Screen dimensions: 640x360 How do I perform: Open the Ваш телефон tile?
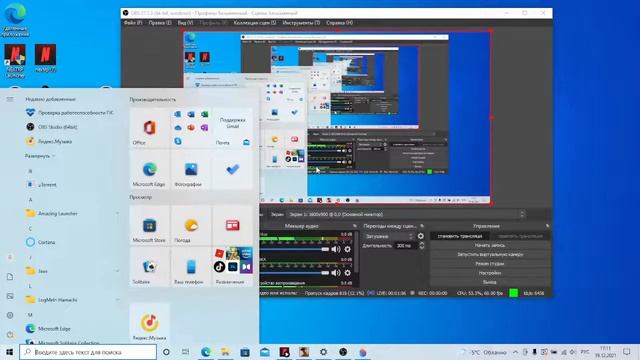click(x=191, y=267)
